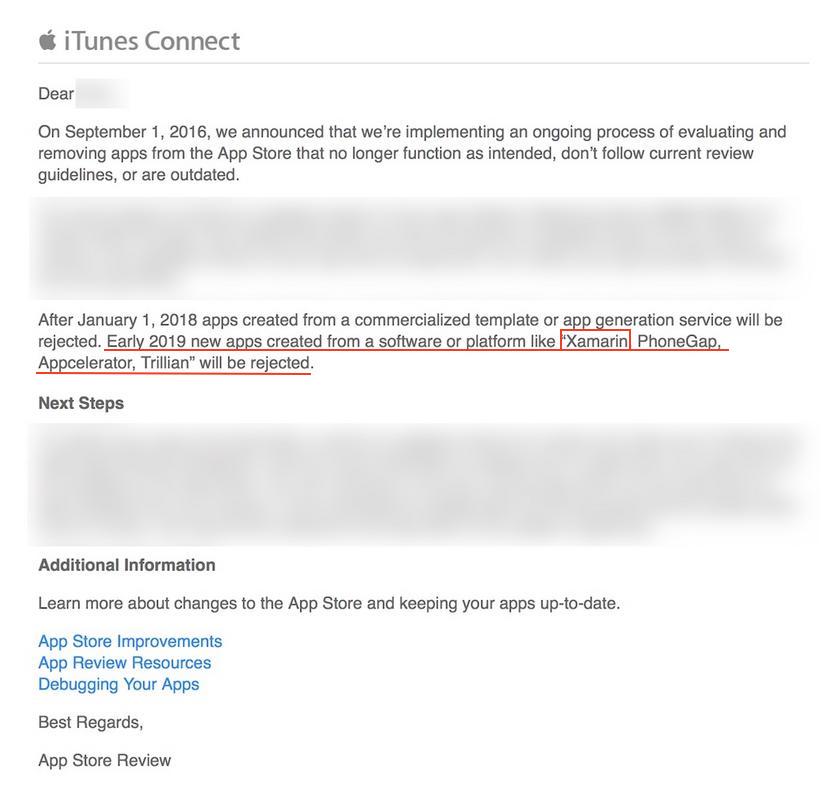This screenshot has width=838, height=800.
Task: Click the word Appcelerator
Action: click(x=86, y=363)
